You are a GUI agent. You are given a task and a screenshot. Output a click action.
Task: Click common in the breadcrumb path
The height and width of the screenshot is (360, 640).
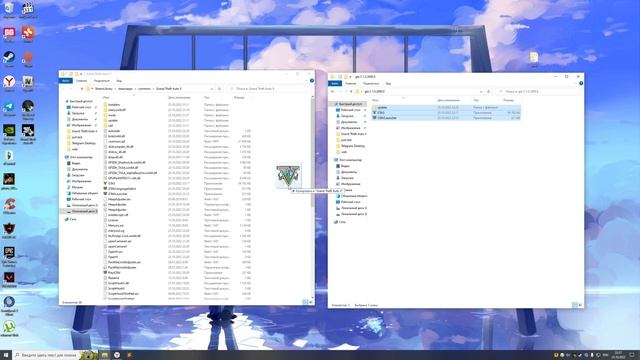144,89
